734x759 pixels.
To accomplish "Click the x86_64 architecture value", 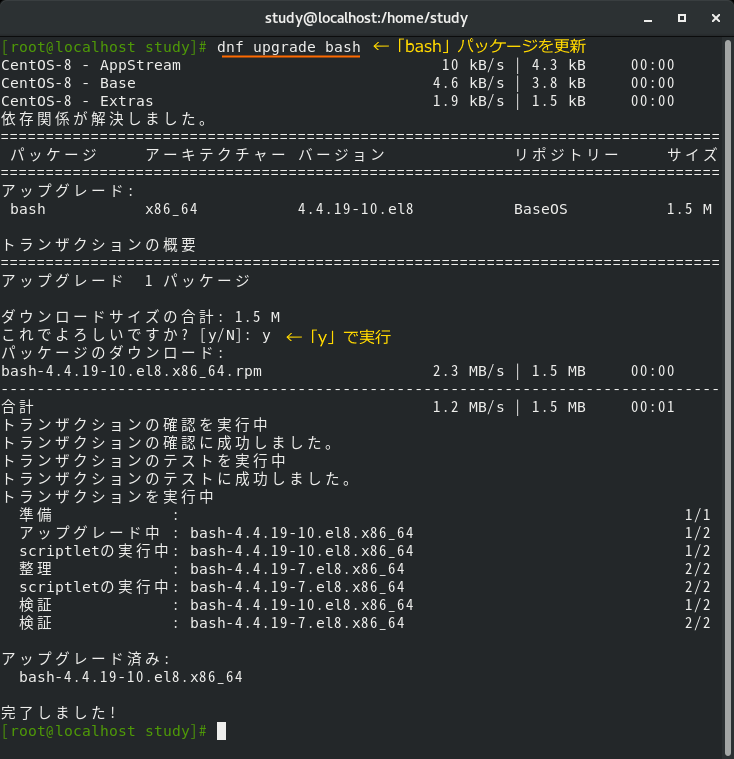I will [x=171, y=209].
